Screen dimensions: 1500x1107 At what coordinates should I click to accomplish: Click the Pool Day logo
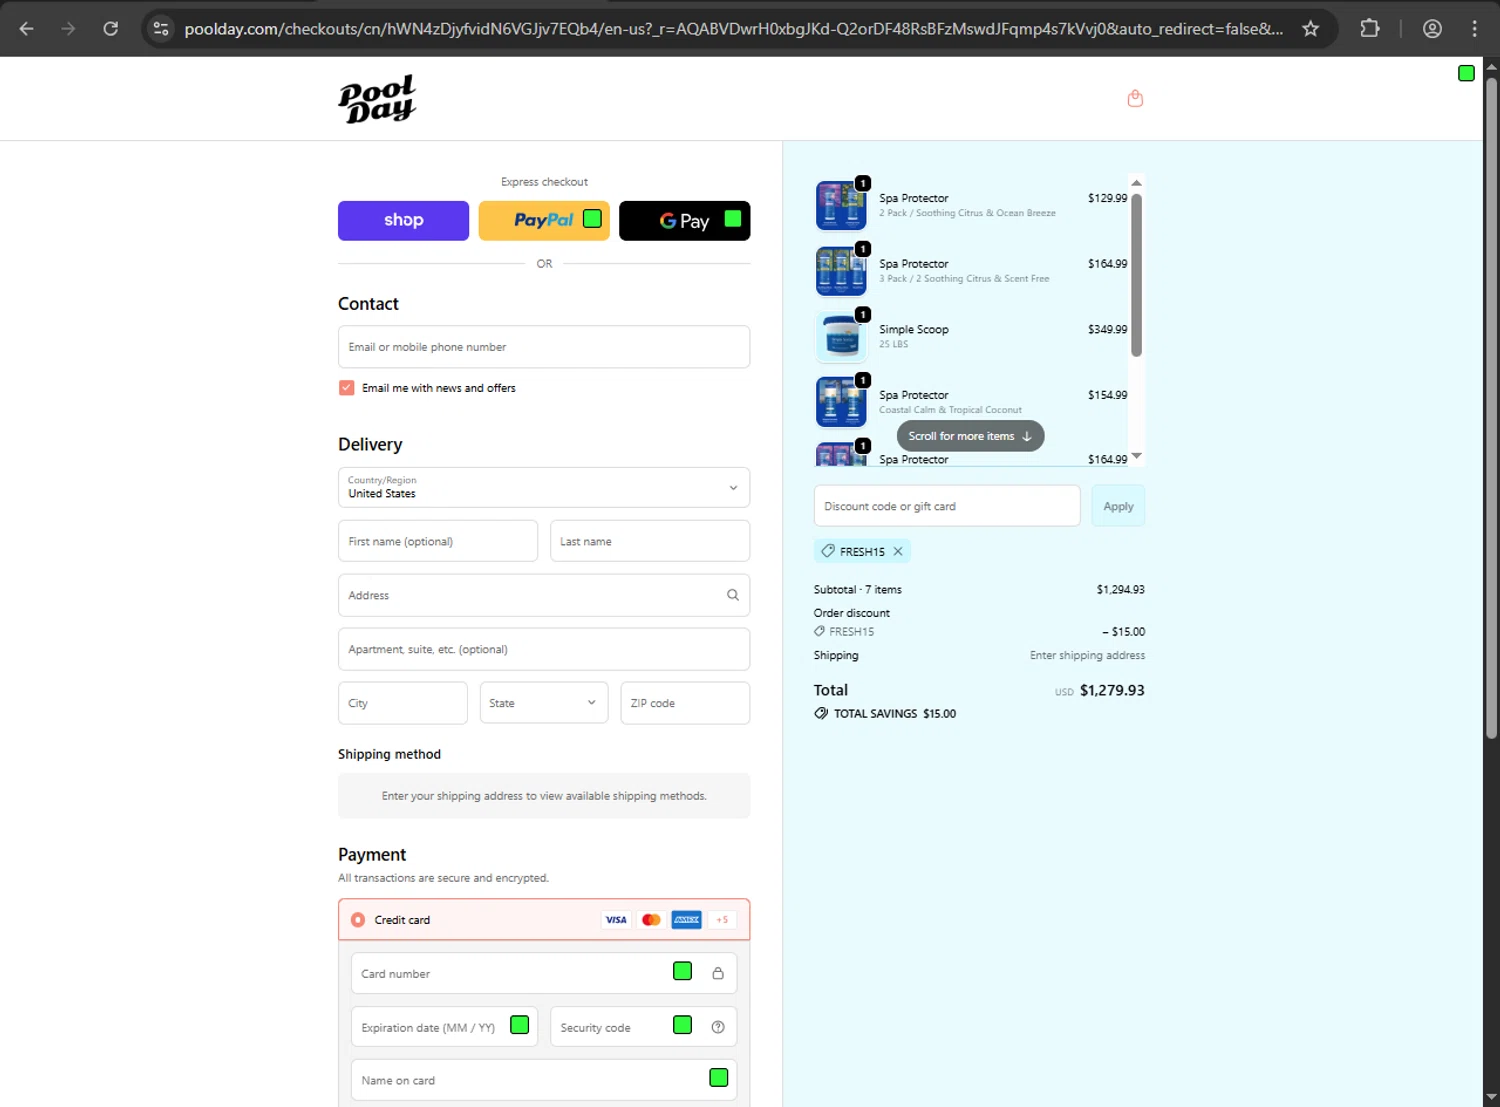377,99
